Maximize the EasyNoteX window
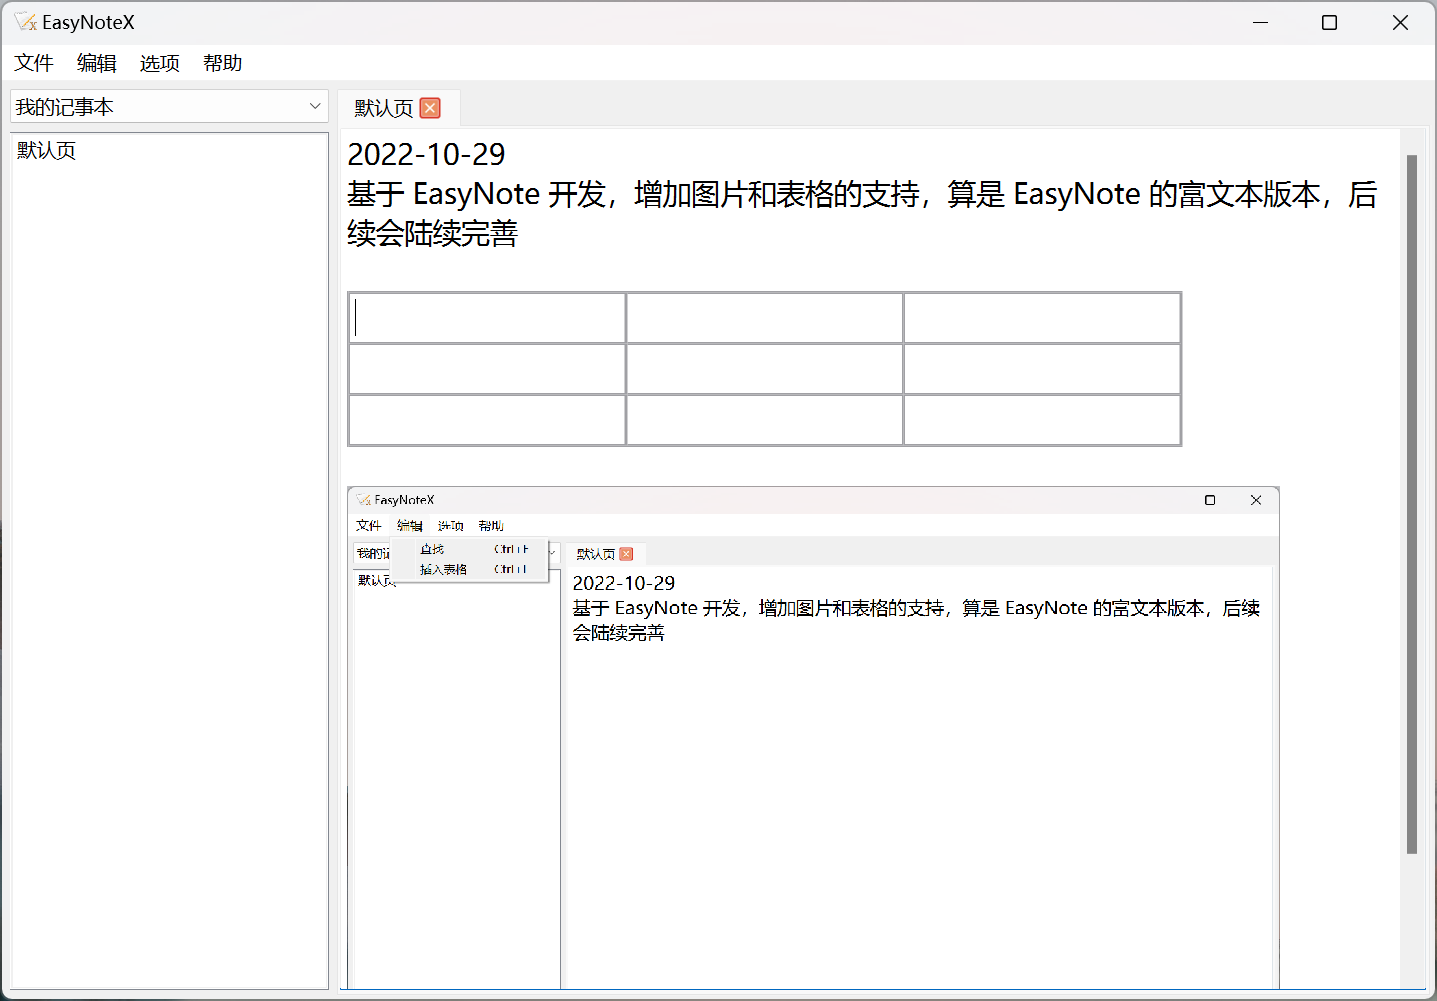This screenshot has height=1001, width=1437. [1329, 22]
